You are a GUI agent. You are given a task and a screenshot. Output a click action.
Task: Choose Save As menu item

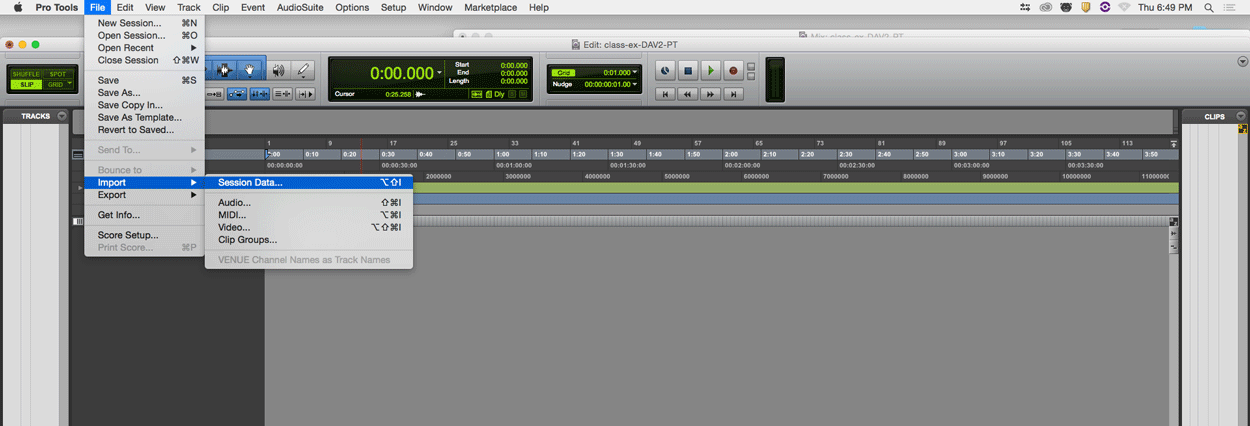point(145,93)
